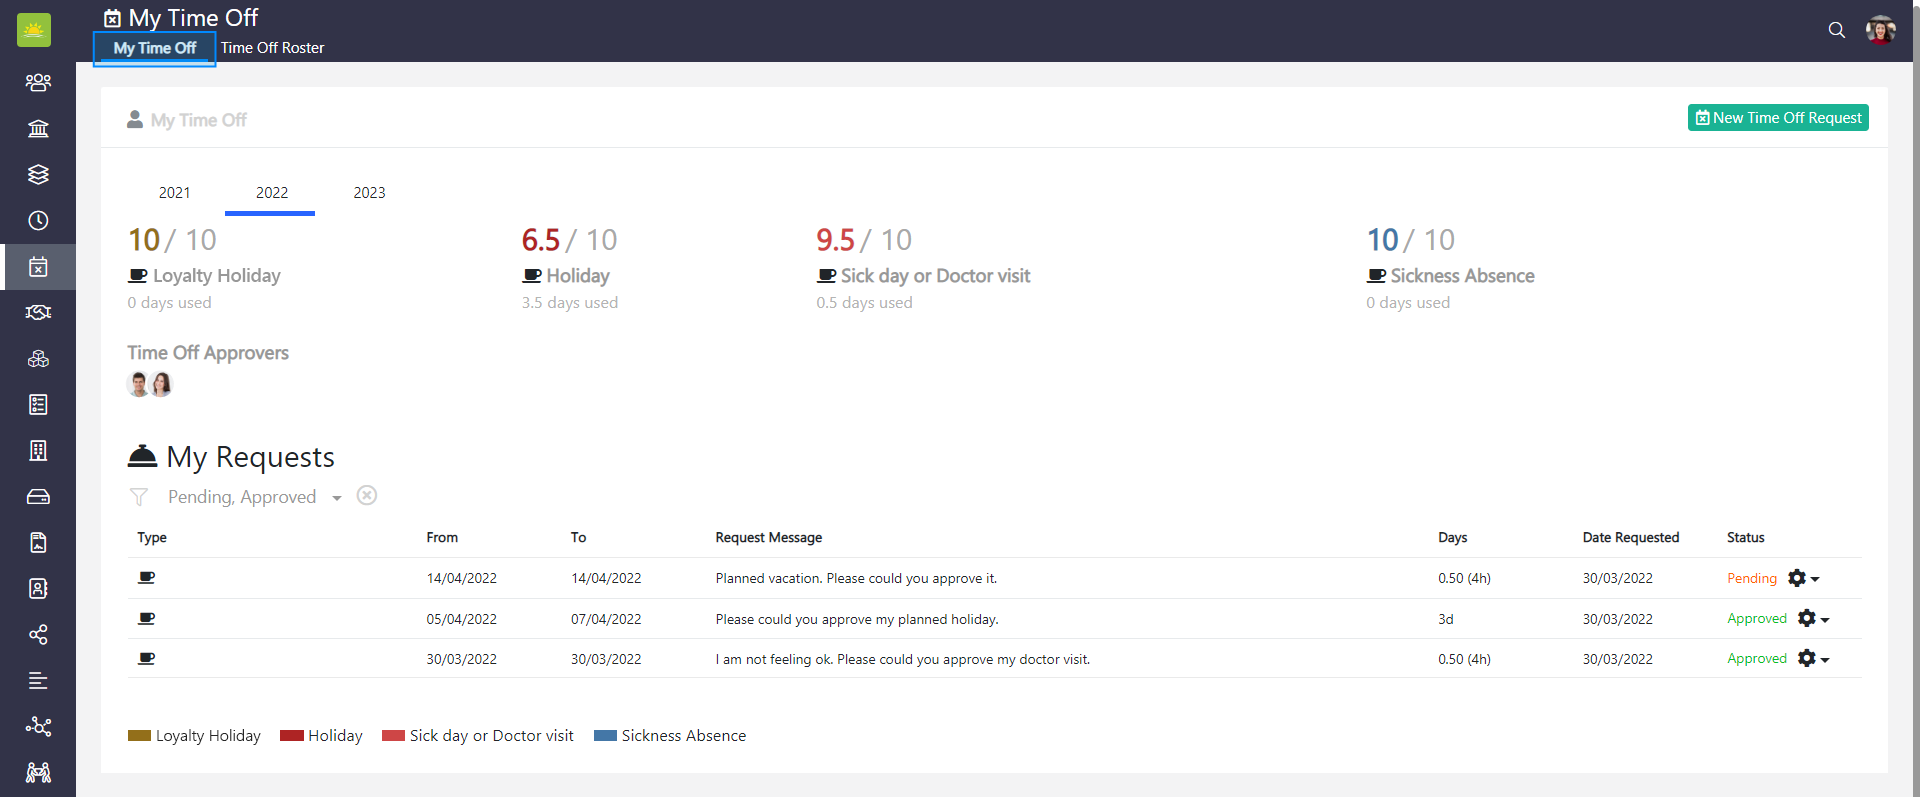Click the Time Off Approvers avatars
The width and height of the screenshot is (1920, 797).
[150, 384]
